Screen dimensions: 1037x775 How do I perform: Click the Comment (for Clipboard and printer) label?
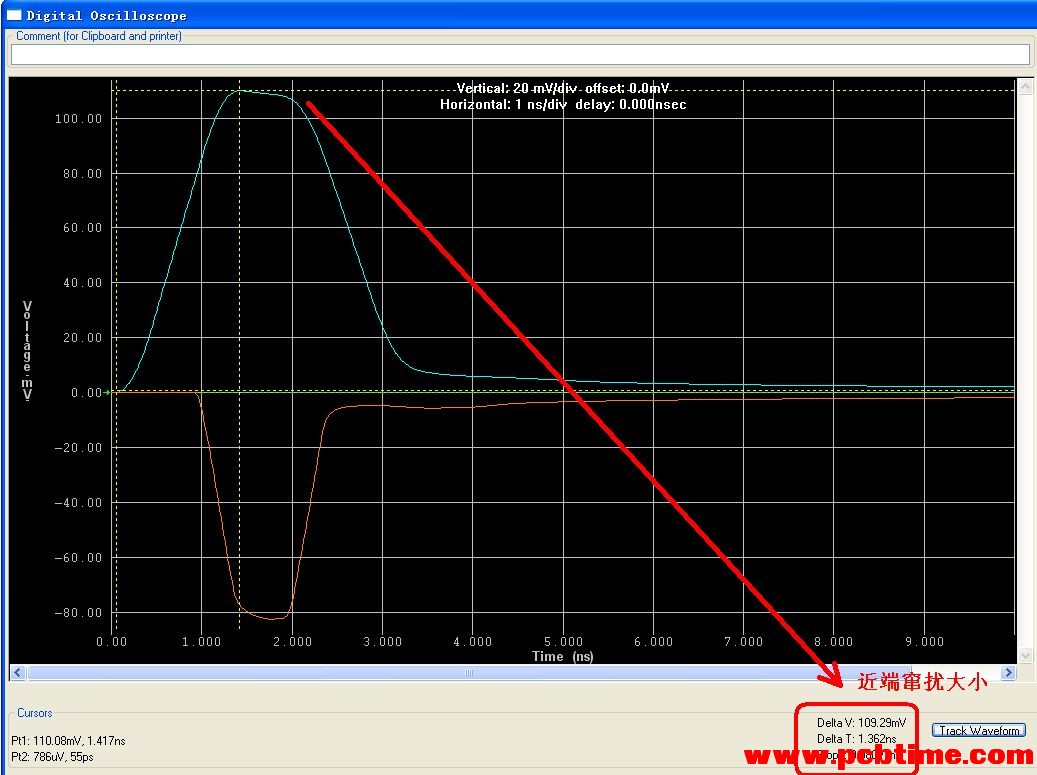[x=99, y=36]
